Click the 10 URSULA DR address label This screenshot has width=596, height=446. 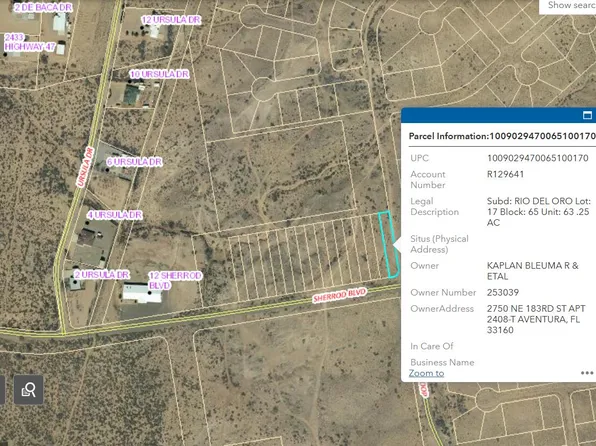coord(159,74)
